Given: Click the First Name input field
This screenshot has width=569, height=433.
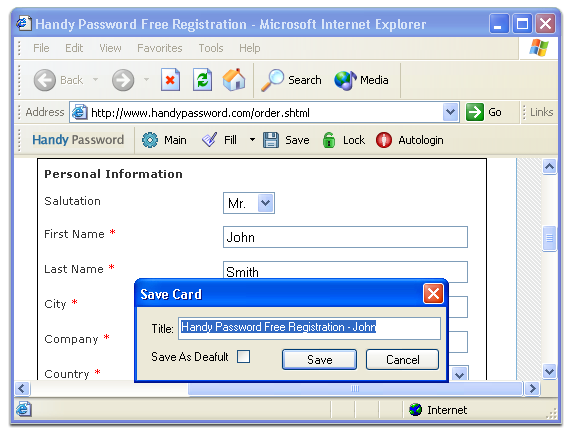Looking at the screenshot, I should (x=345, y=237).
